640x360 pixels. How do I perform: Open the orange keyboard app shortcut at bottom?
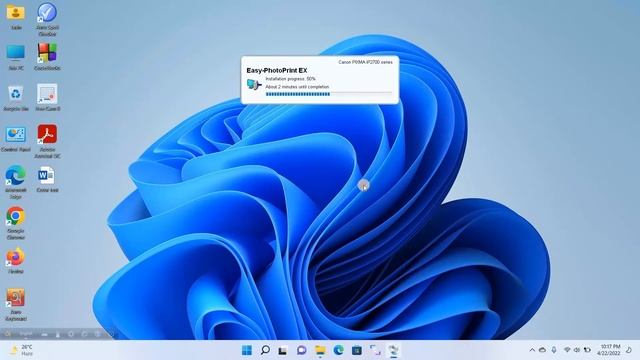pos(16,304)
